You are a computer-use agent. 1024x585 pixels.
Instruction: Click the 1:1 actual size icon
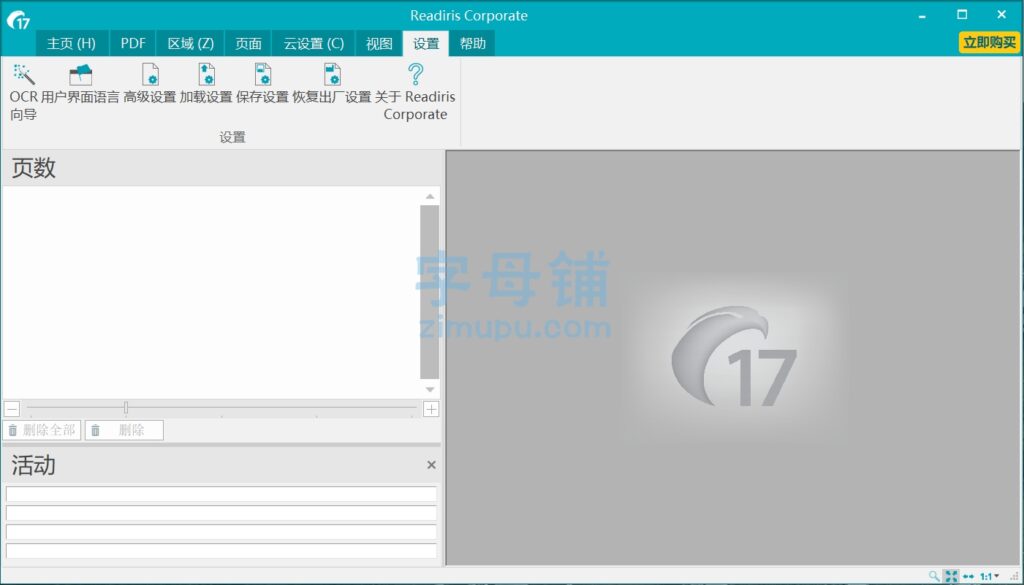pos(986,576)
